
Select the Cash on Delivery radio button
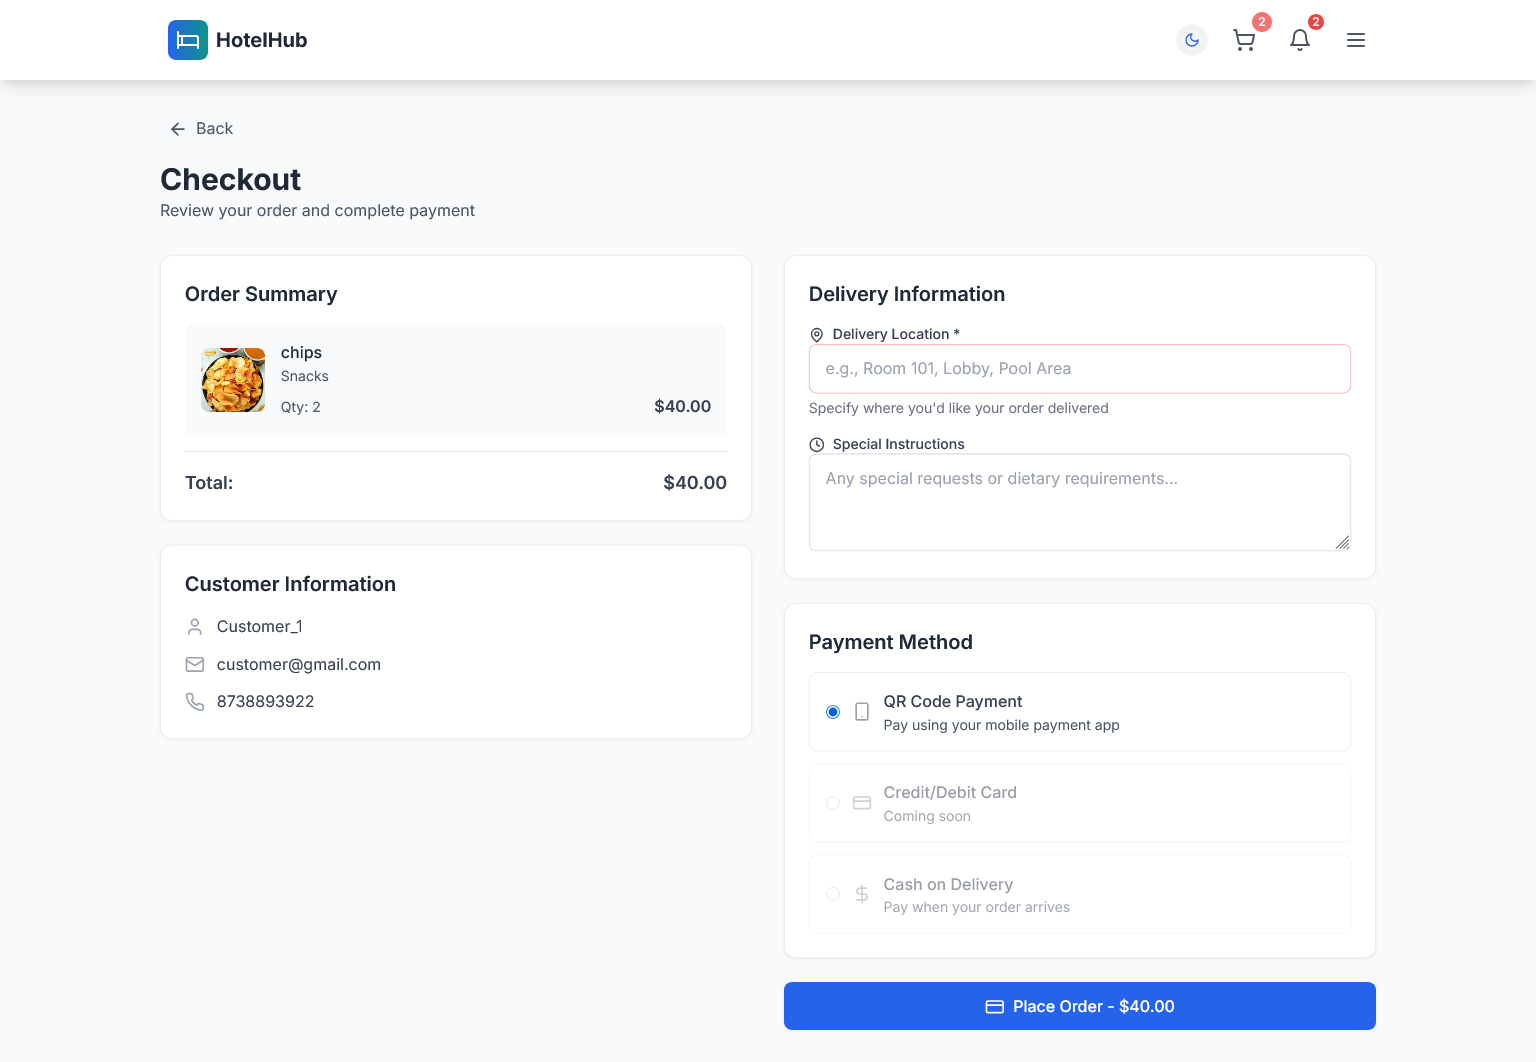pos(833,894)
